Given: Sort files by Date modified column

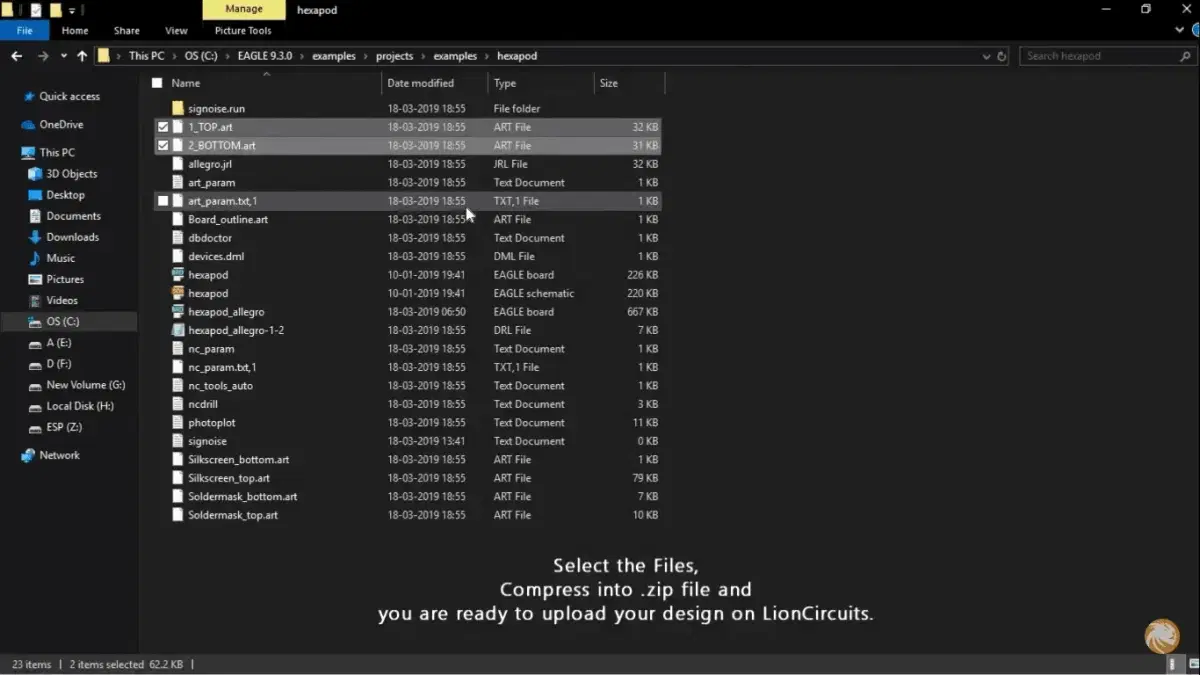Looking at the screenshot, I should tap(420, 83).
